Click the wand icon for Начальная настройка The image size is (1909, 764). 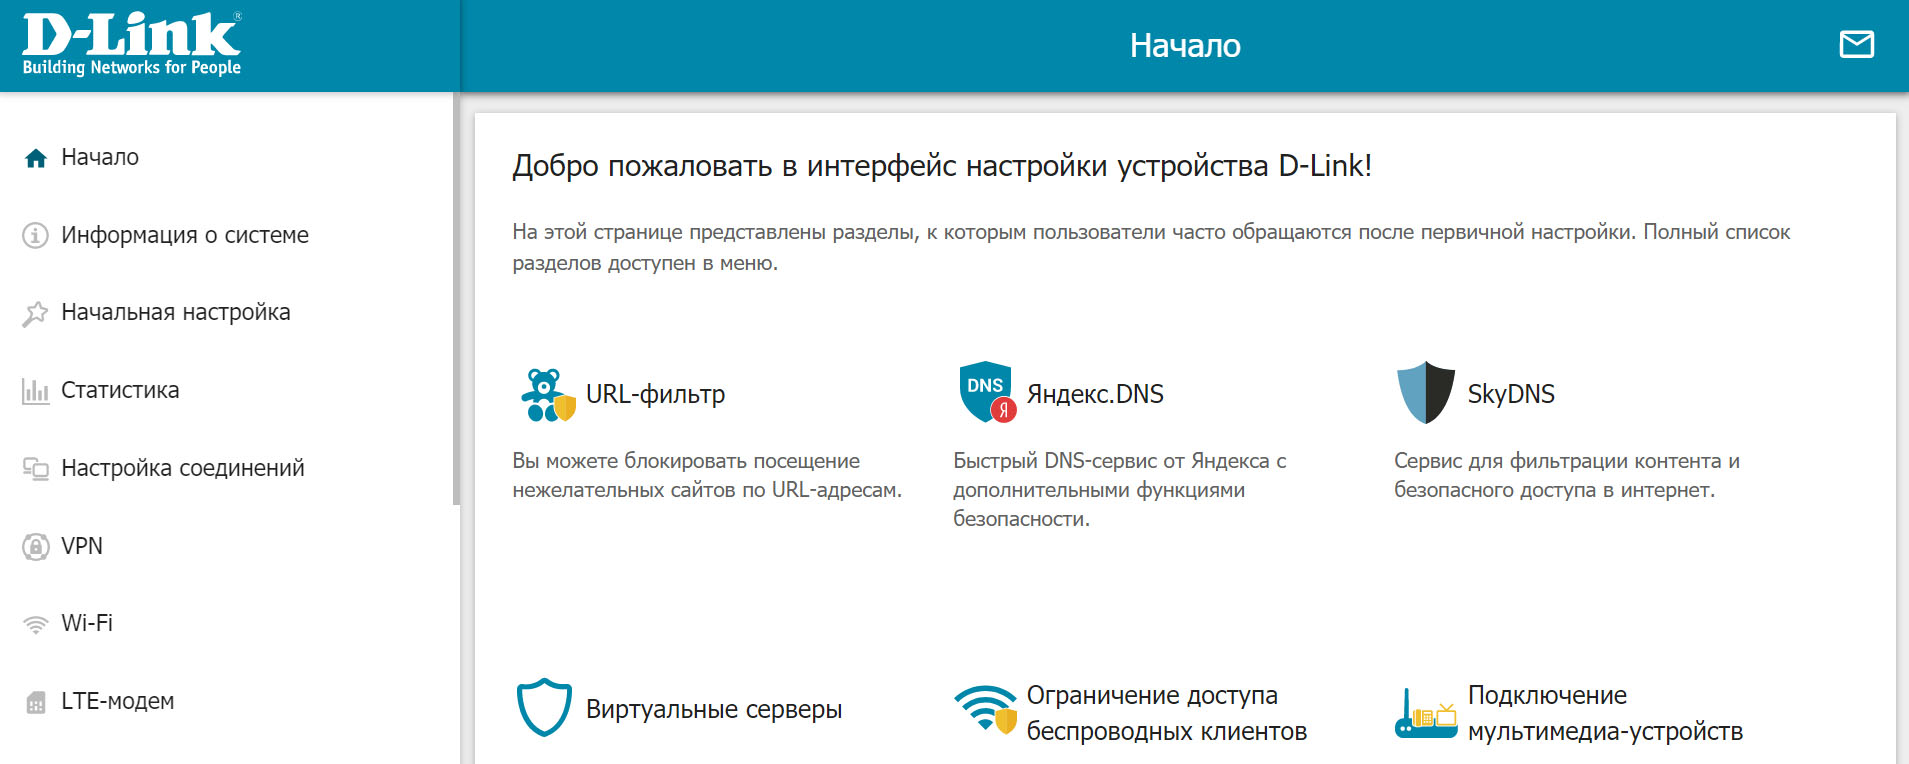tap(36, 313)
